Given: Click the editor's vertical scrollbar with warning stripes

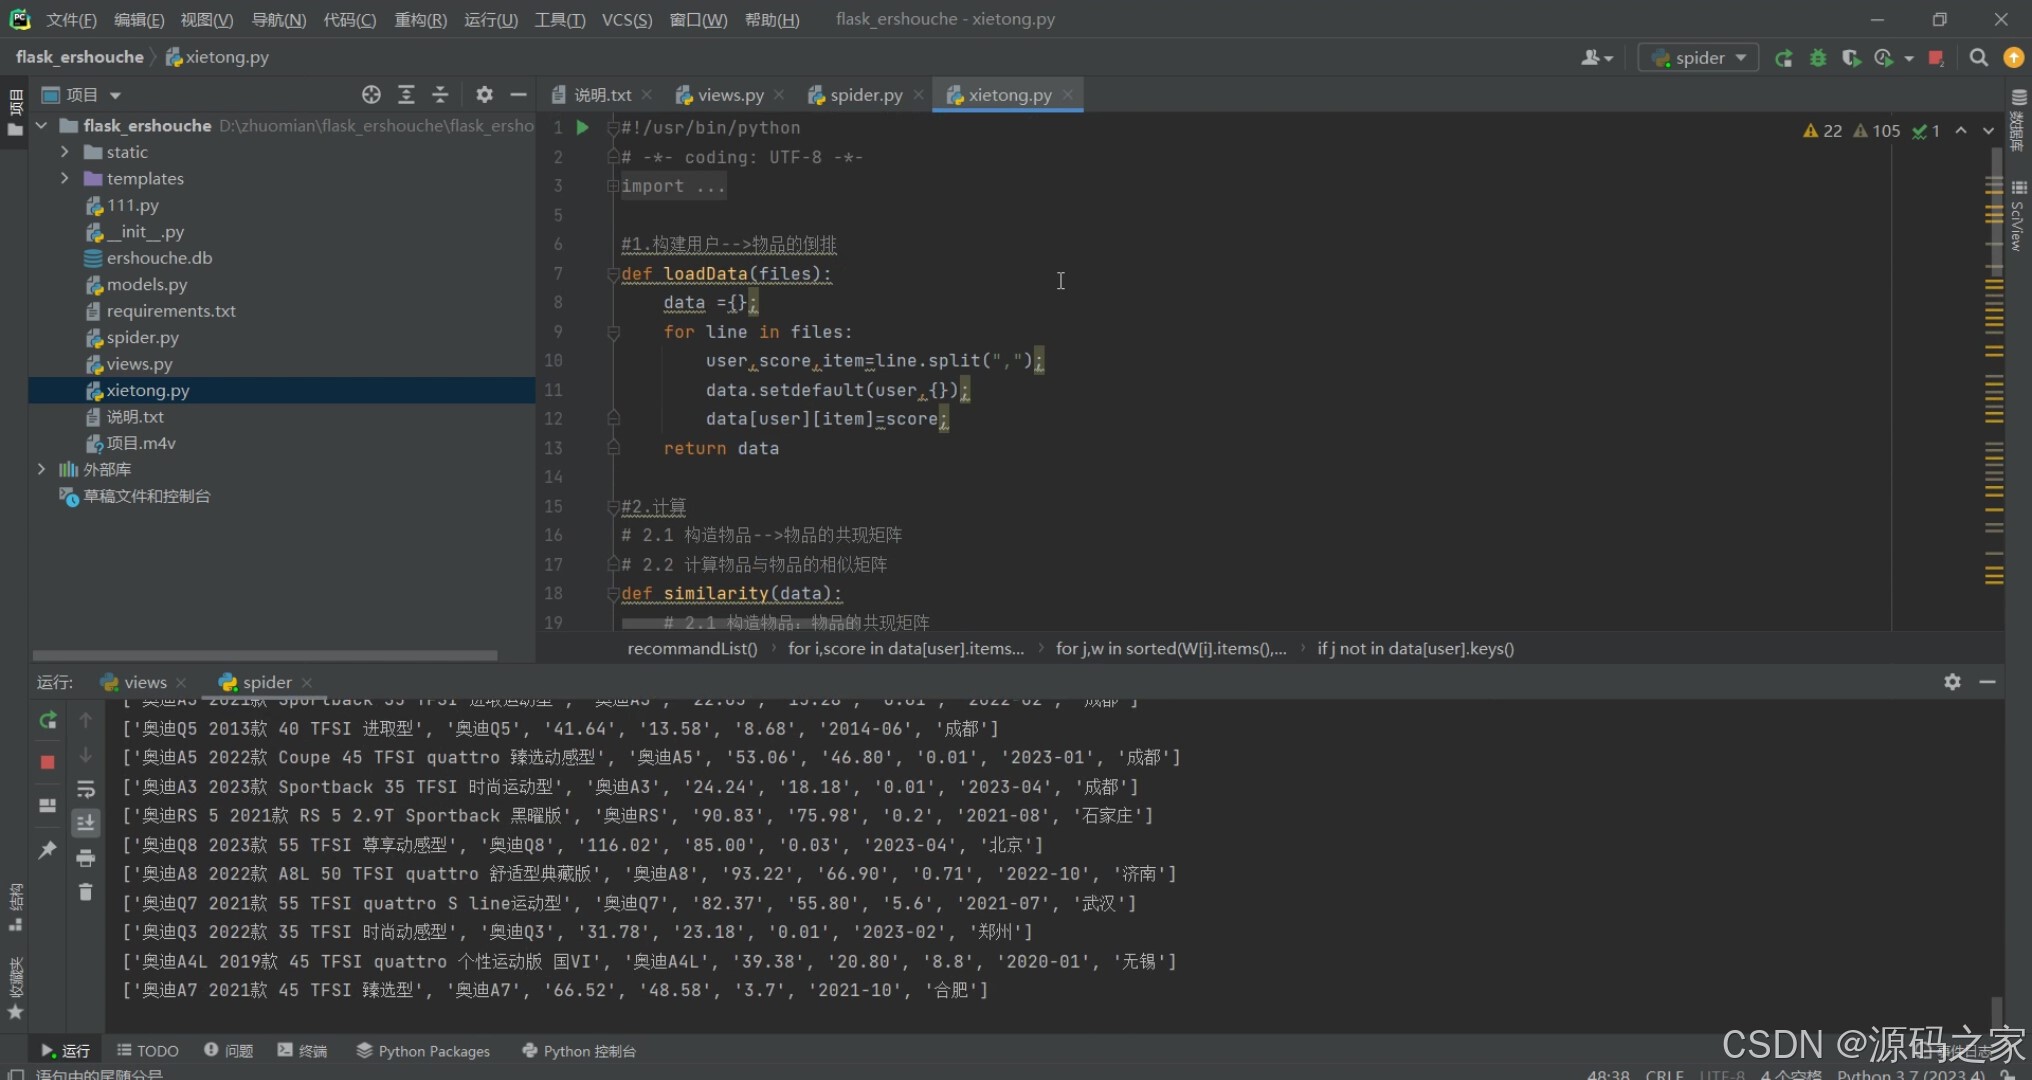Looking at the screenshot, I should click(x=1994, y=400).
